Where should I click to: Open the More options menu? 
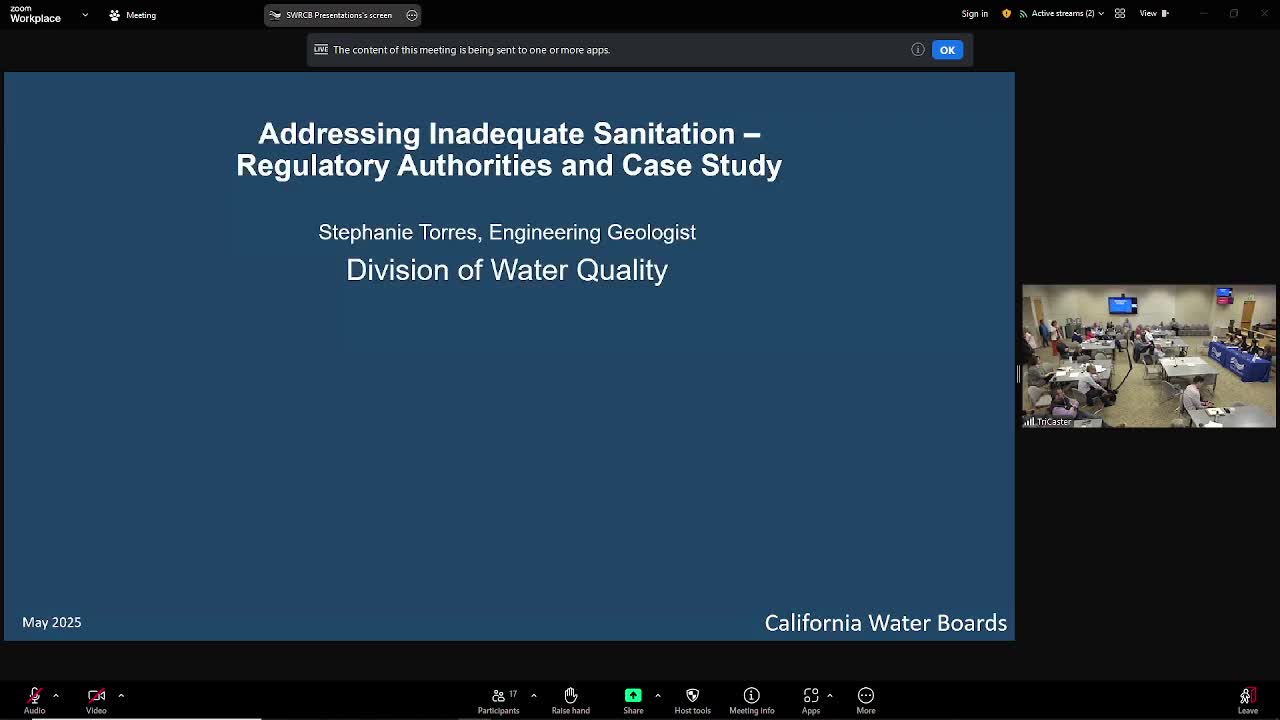pyautogui.click(x=866, y=700)
